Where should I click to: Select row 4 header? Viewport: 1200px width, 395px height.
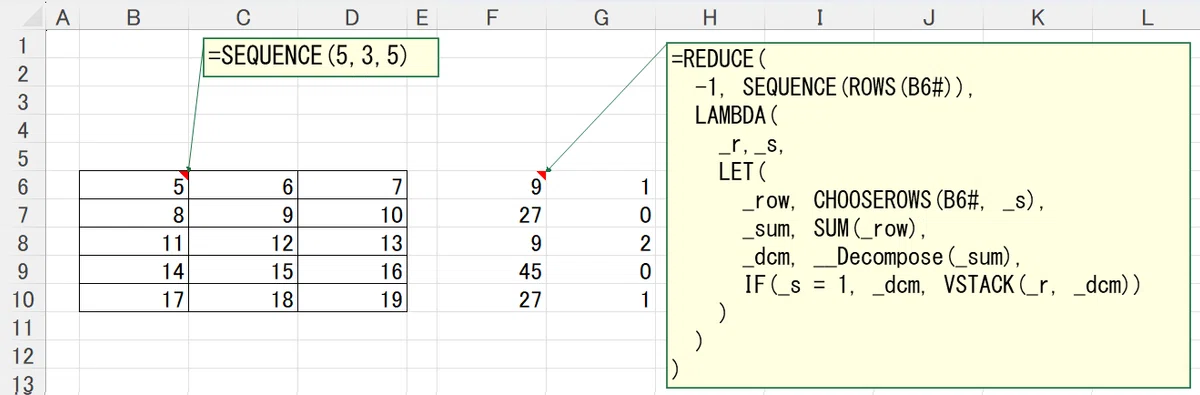[24, 128]
